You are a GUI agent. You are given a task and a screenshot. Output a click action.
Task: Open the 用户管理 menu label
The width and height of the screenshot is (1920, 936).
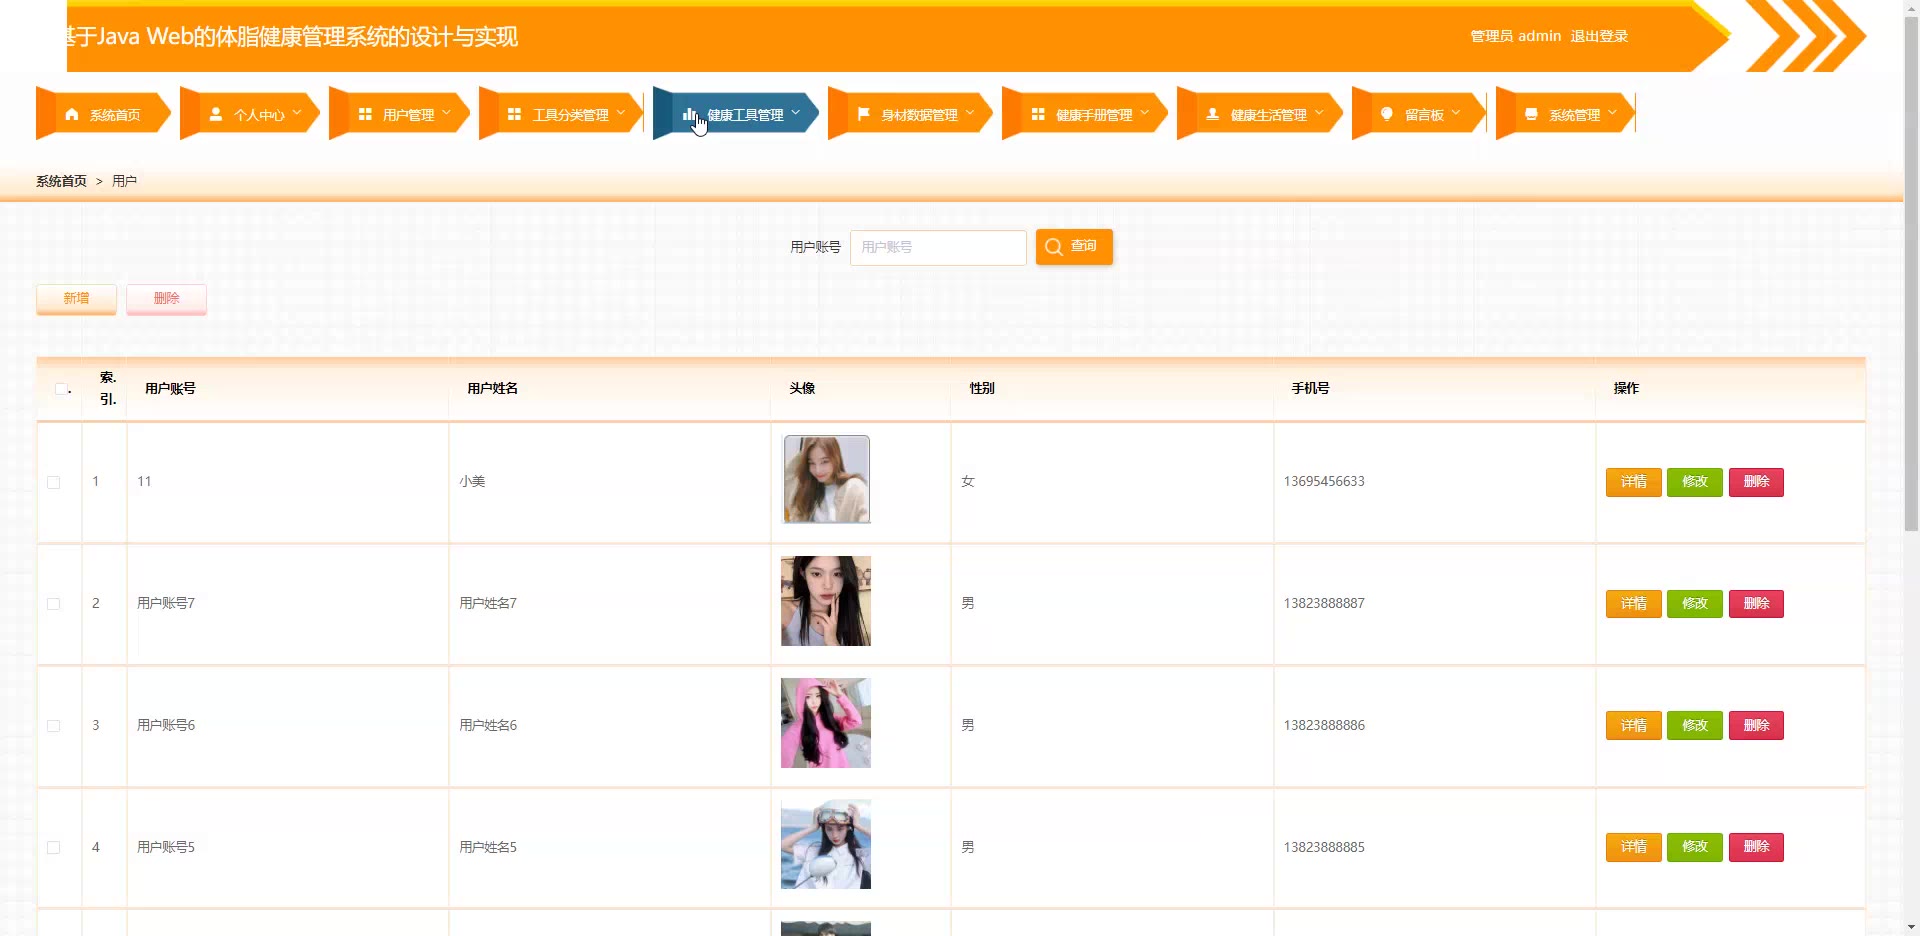[x=409, y=115]
